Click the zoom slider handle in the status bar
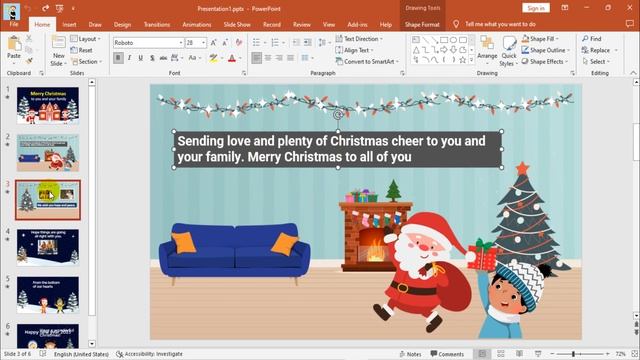 point(573,354)
